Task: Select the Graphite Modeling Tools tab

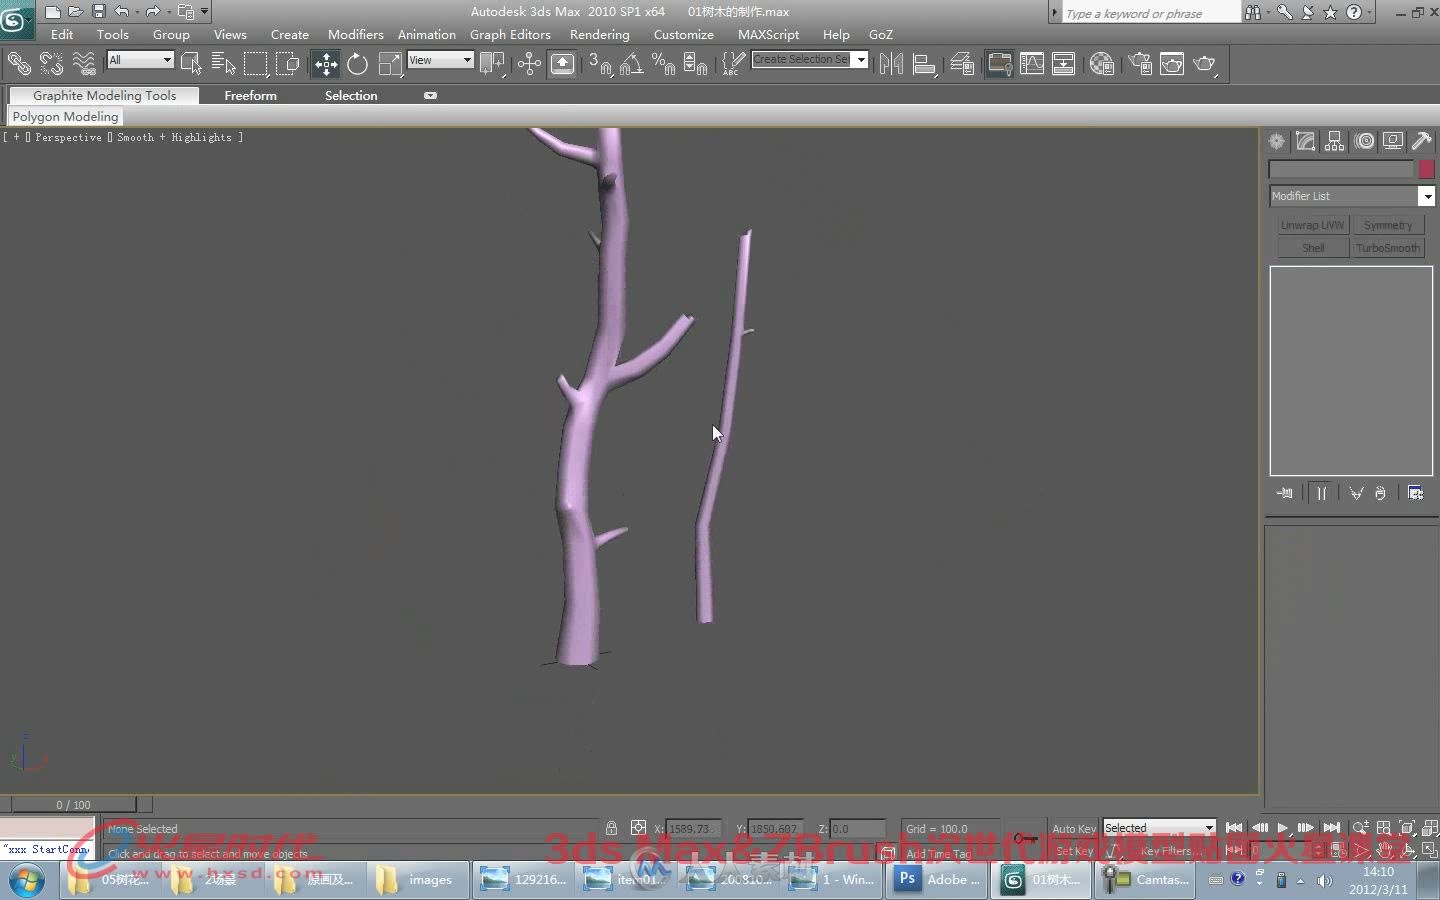Action: point(104,96)
